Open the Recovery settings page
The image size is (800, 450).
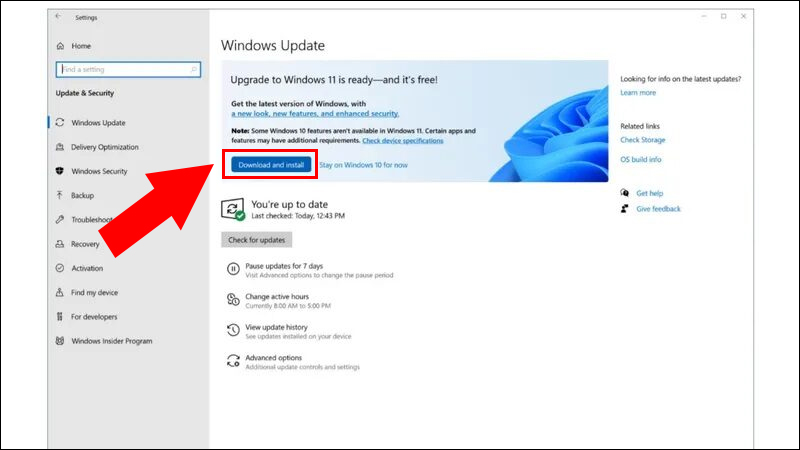tap(85, 244)
